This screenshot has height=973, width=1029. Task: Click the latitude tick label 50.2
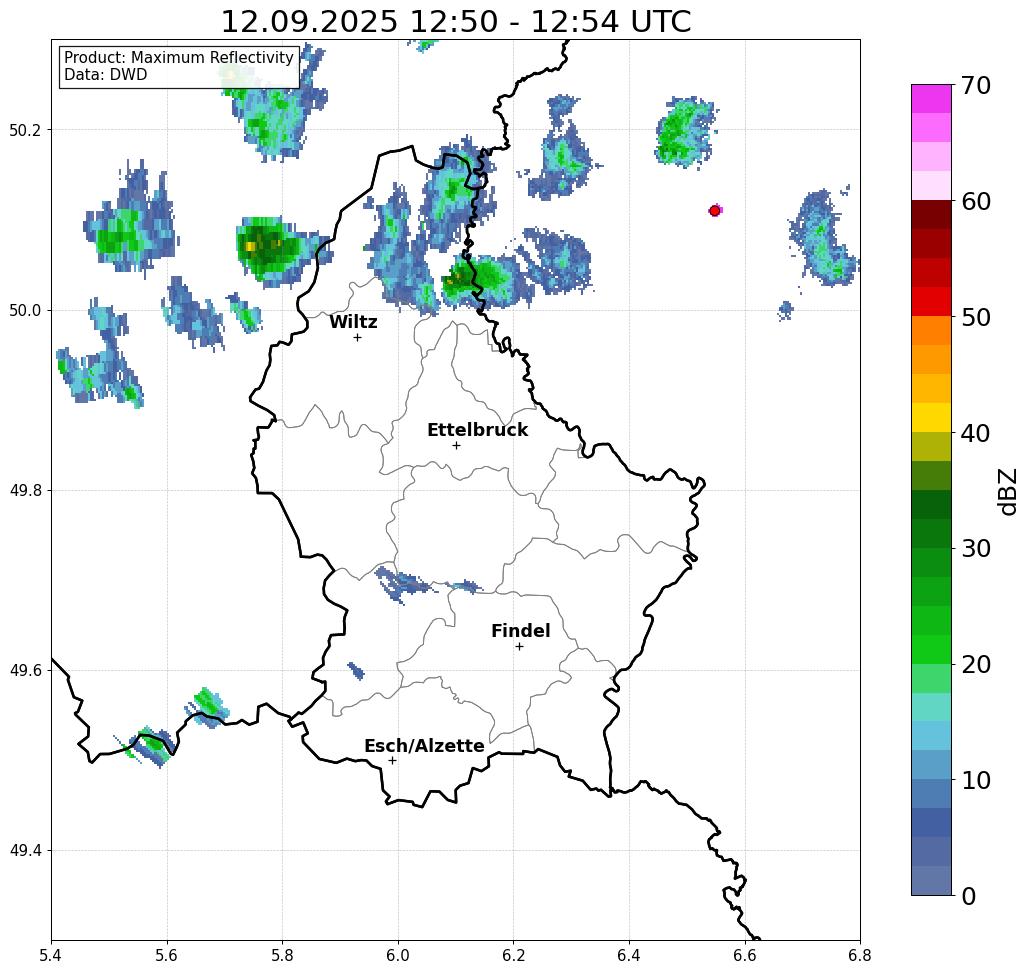[x=25, y=130]
